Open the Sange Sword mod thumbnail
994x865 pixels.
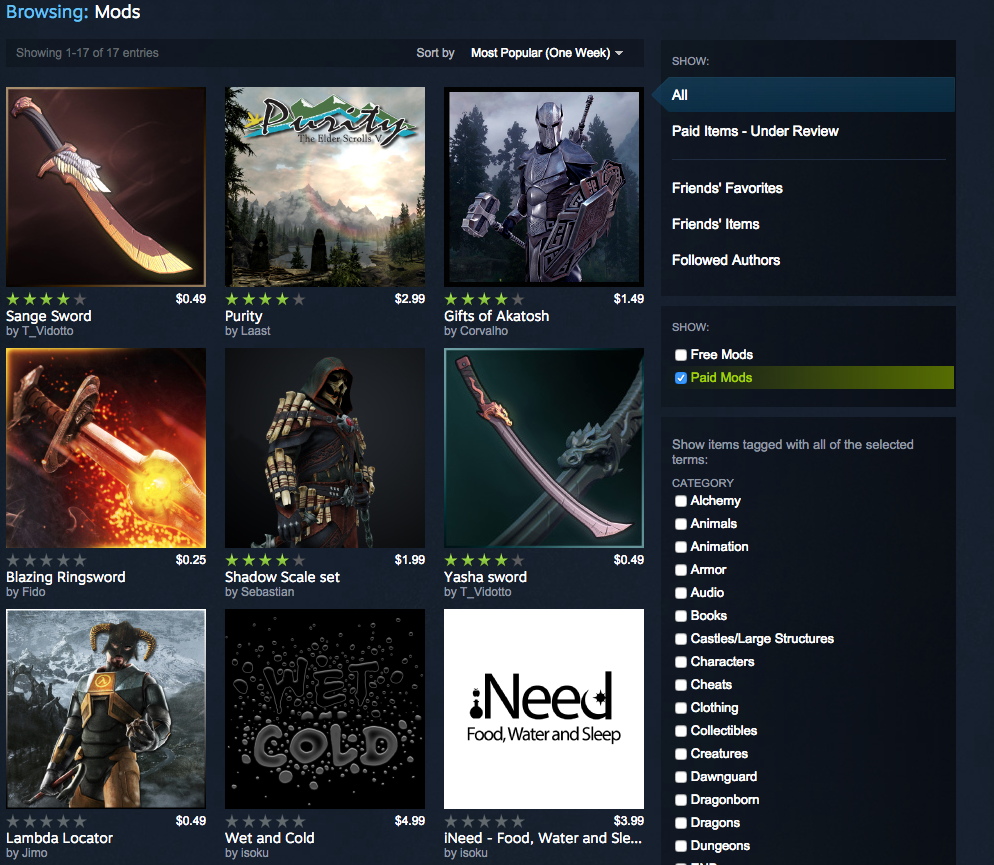(105, 187)
